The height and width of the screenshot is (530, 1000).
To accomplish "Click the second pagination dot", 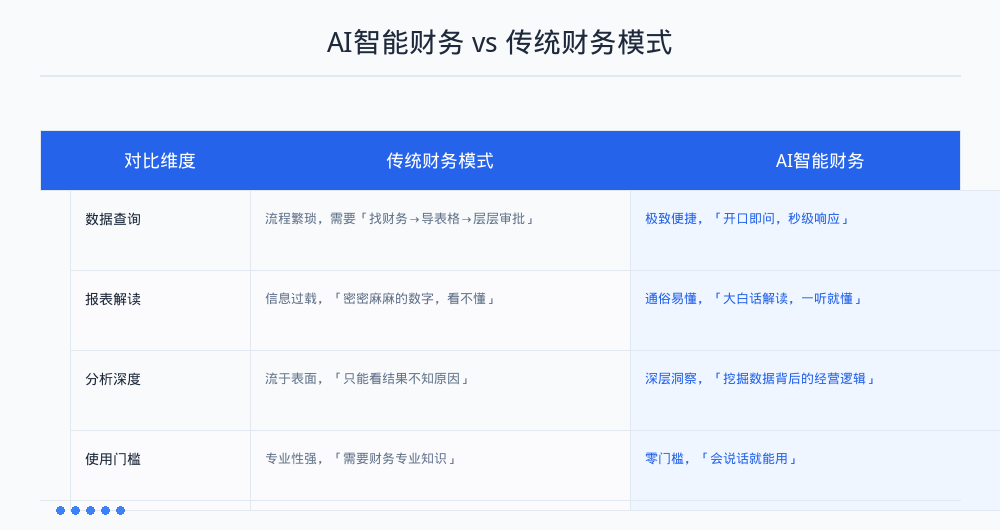I will 75,510.
